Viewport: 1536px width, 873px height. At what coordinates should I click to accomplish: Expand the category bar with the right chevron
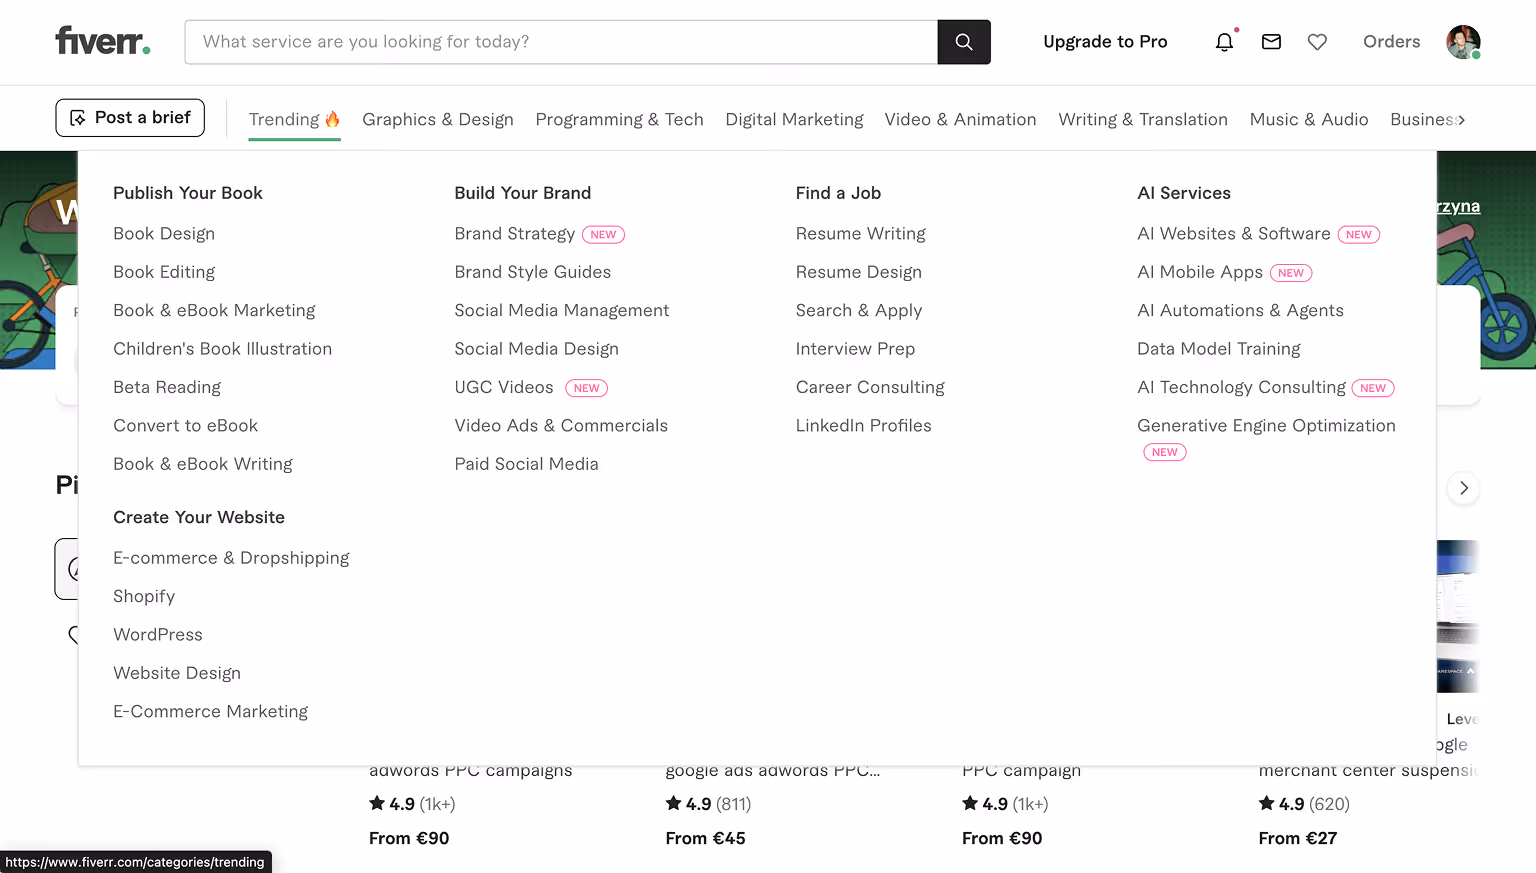coord(1459,118)
